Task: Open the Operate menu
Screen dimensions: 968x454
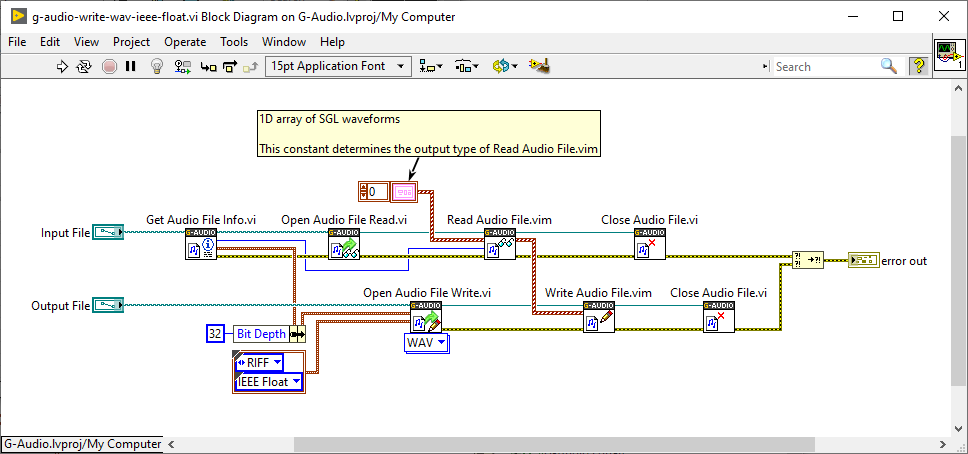Action: coord(185,42)
